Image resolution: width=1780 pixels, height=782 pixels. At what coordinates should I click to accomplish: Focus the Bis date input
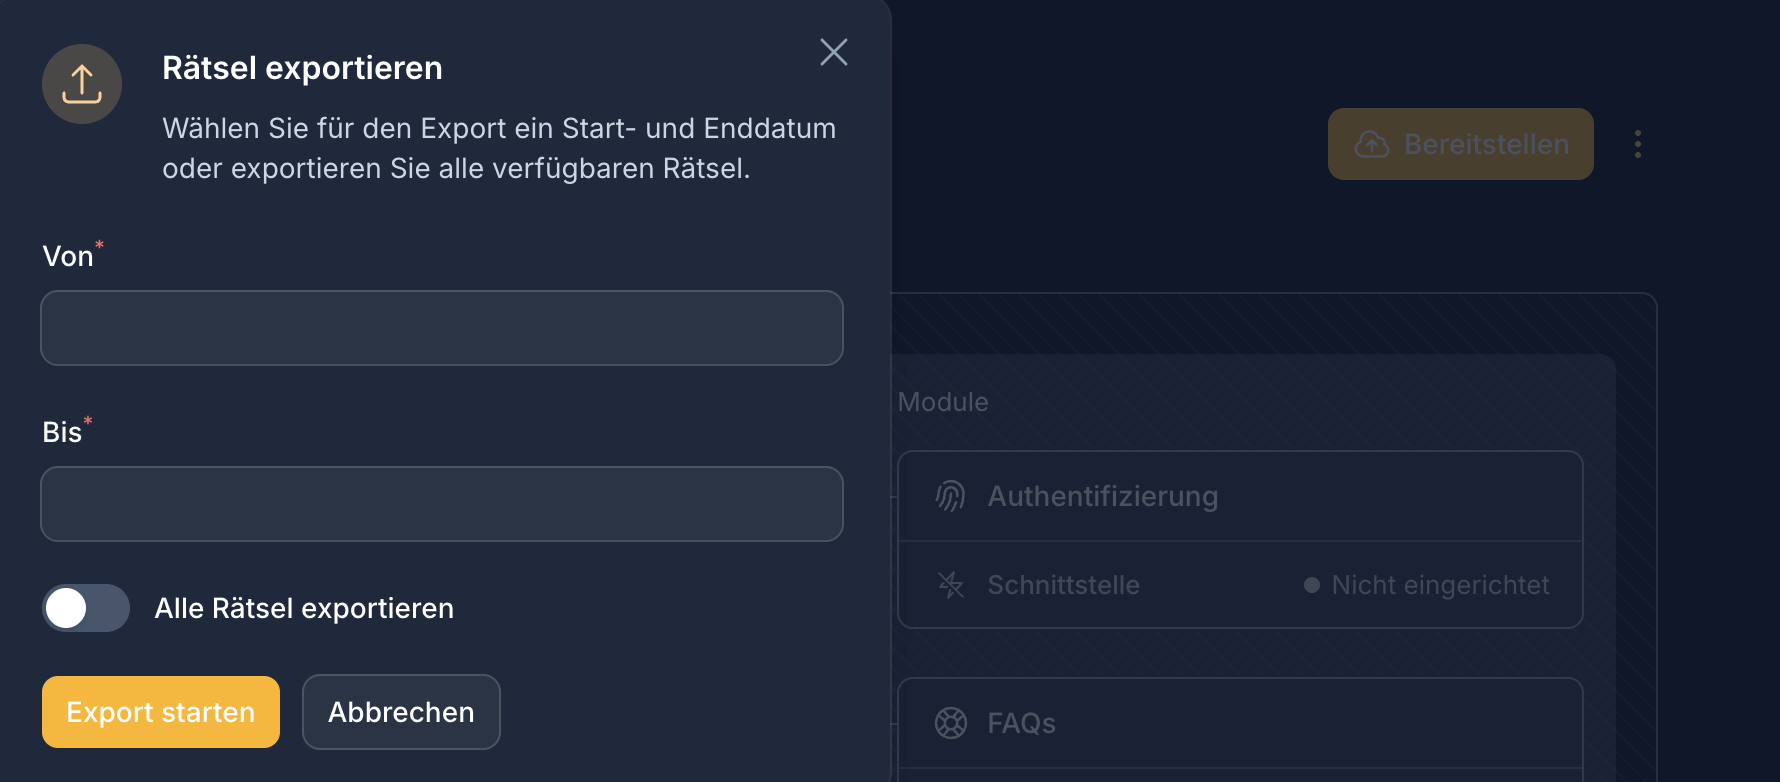point(441,504)
